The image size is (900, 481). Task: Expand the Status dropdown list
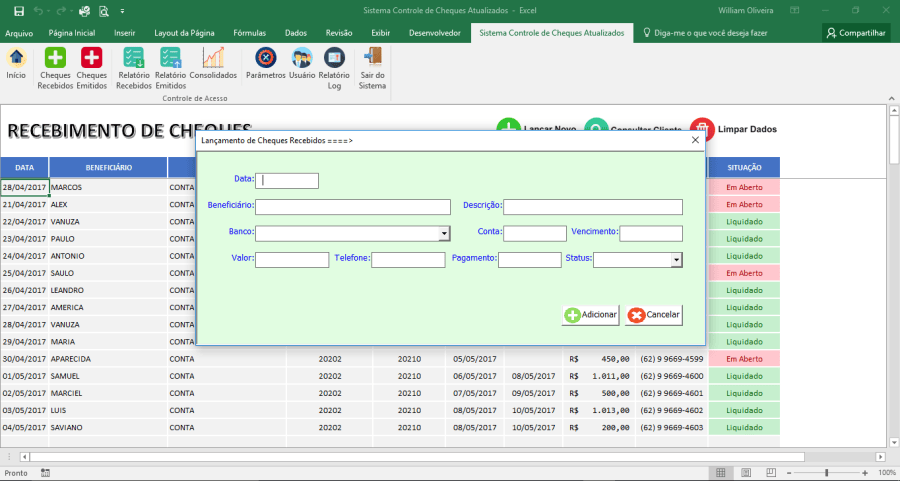(x=677, y=260)
